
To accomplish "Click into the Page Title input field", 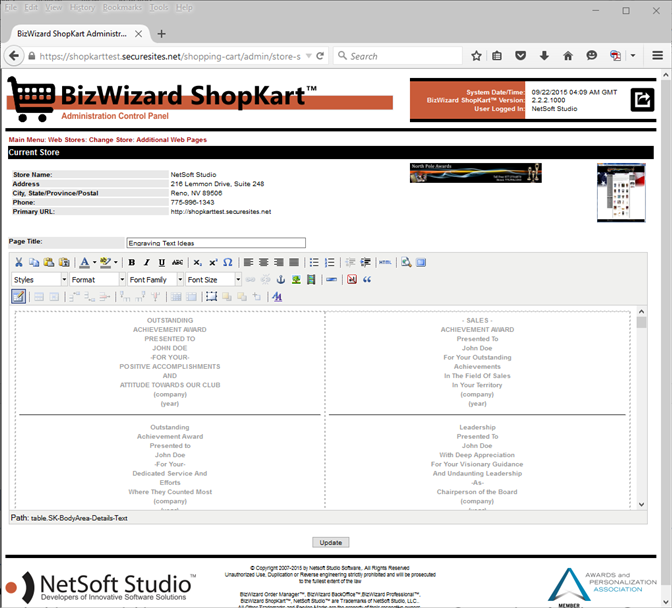I will [x=216, y=243].
